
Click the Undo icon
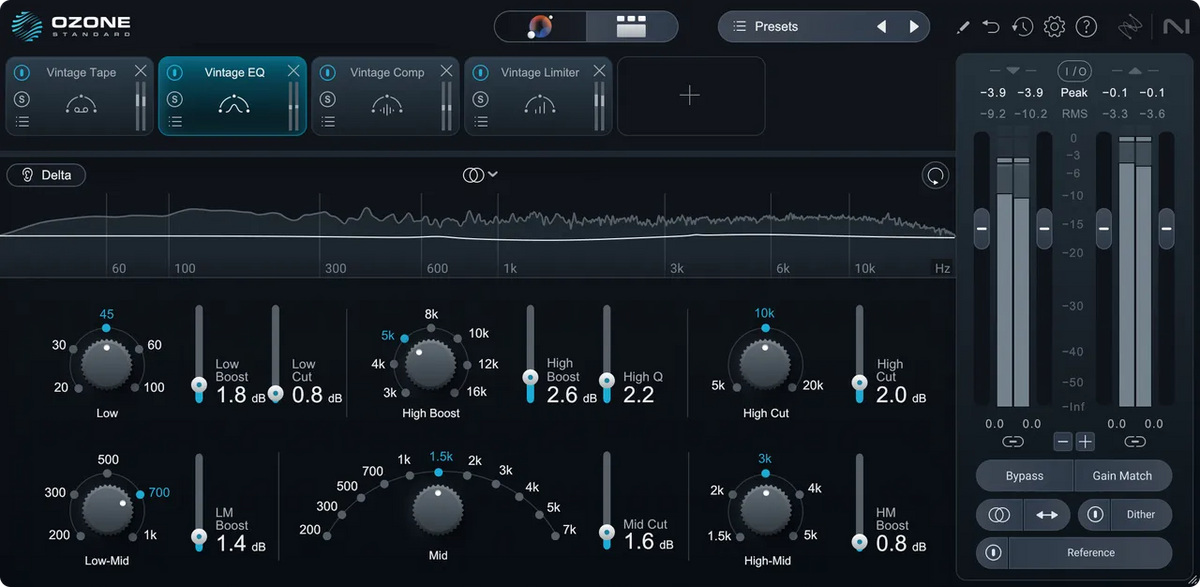(x=991, y=27)
